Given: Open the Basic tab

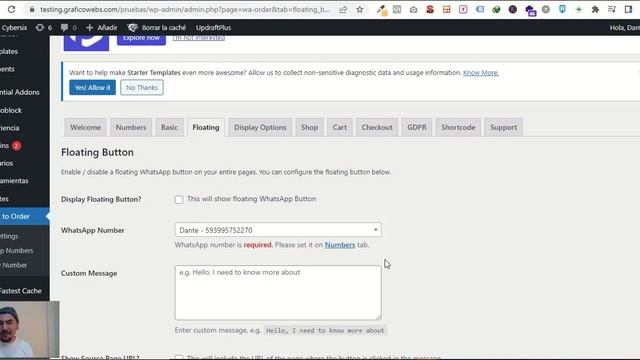Looking at the screenshot, I should click(169, 127).
